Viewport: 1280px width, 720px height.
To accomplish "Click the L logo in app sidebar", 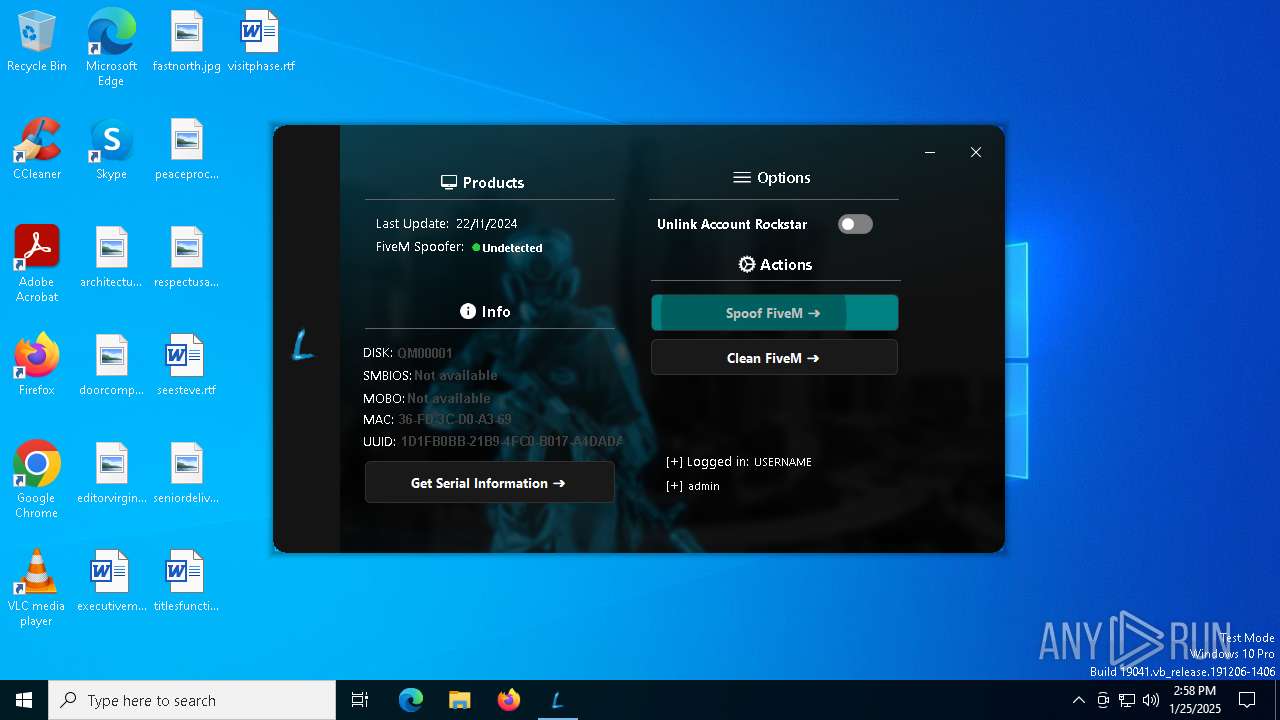I will (x=303, y=345).
